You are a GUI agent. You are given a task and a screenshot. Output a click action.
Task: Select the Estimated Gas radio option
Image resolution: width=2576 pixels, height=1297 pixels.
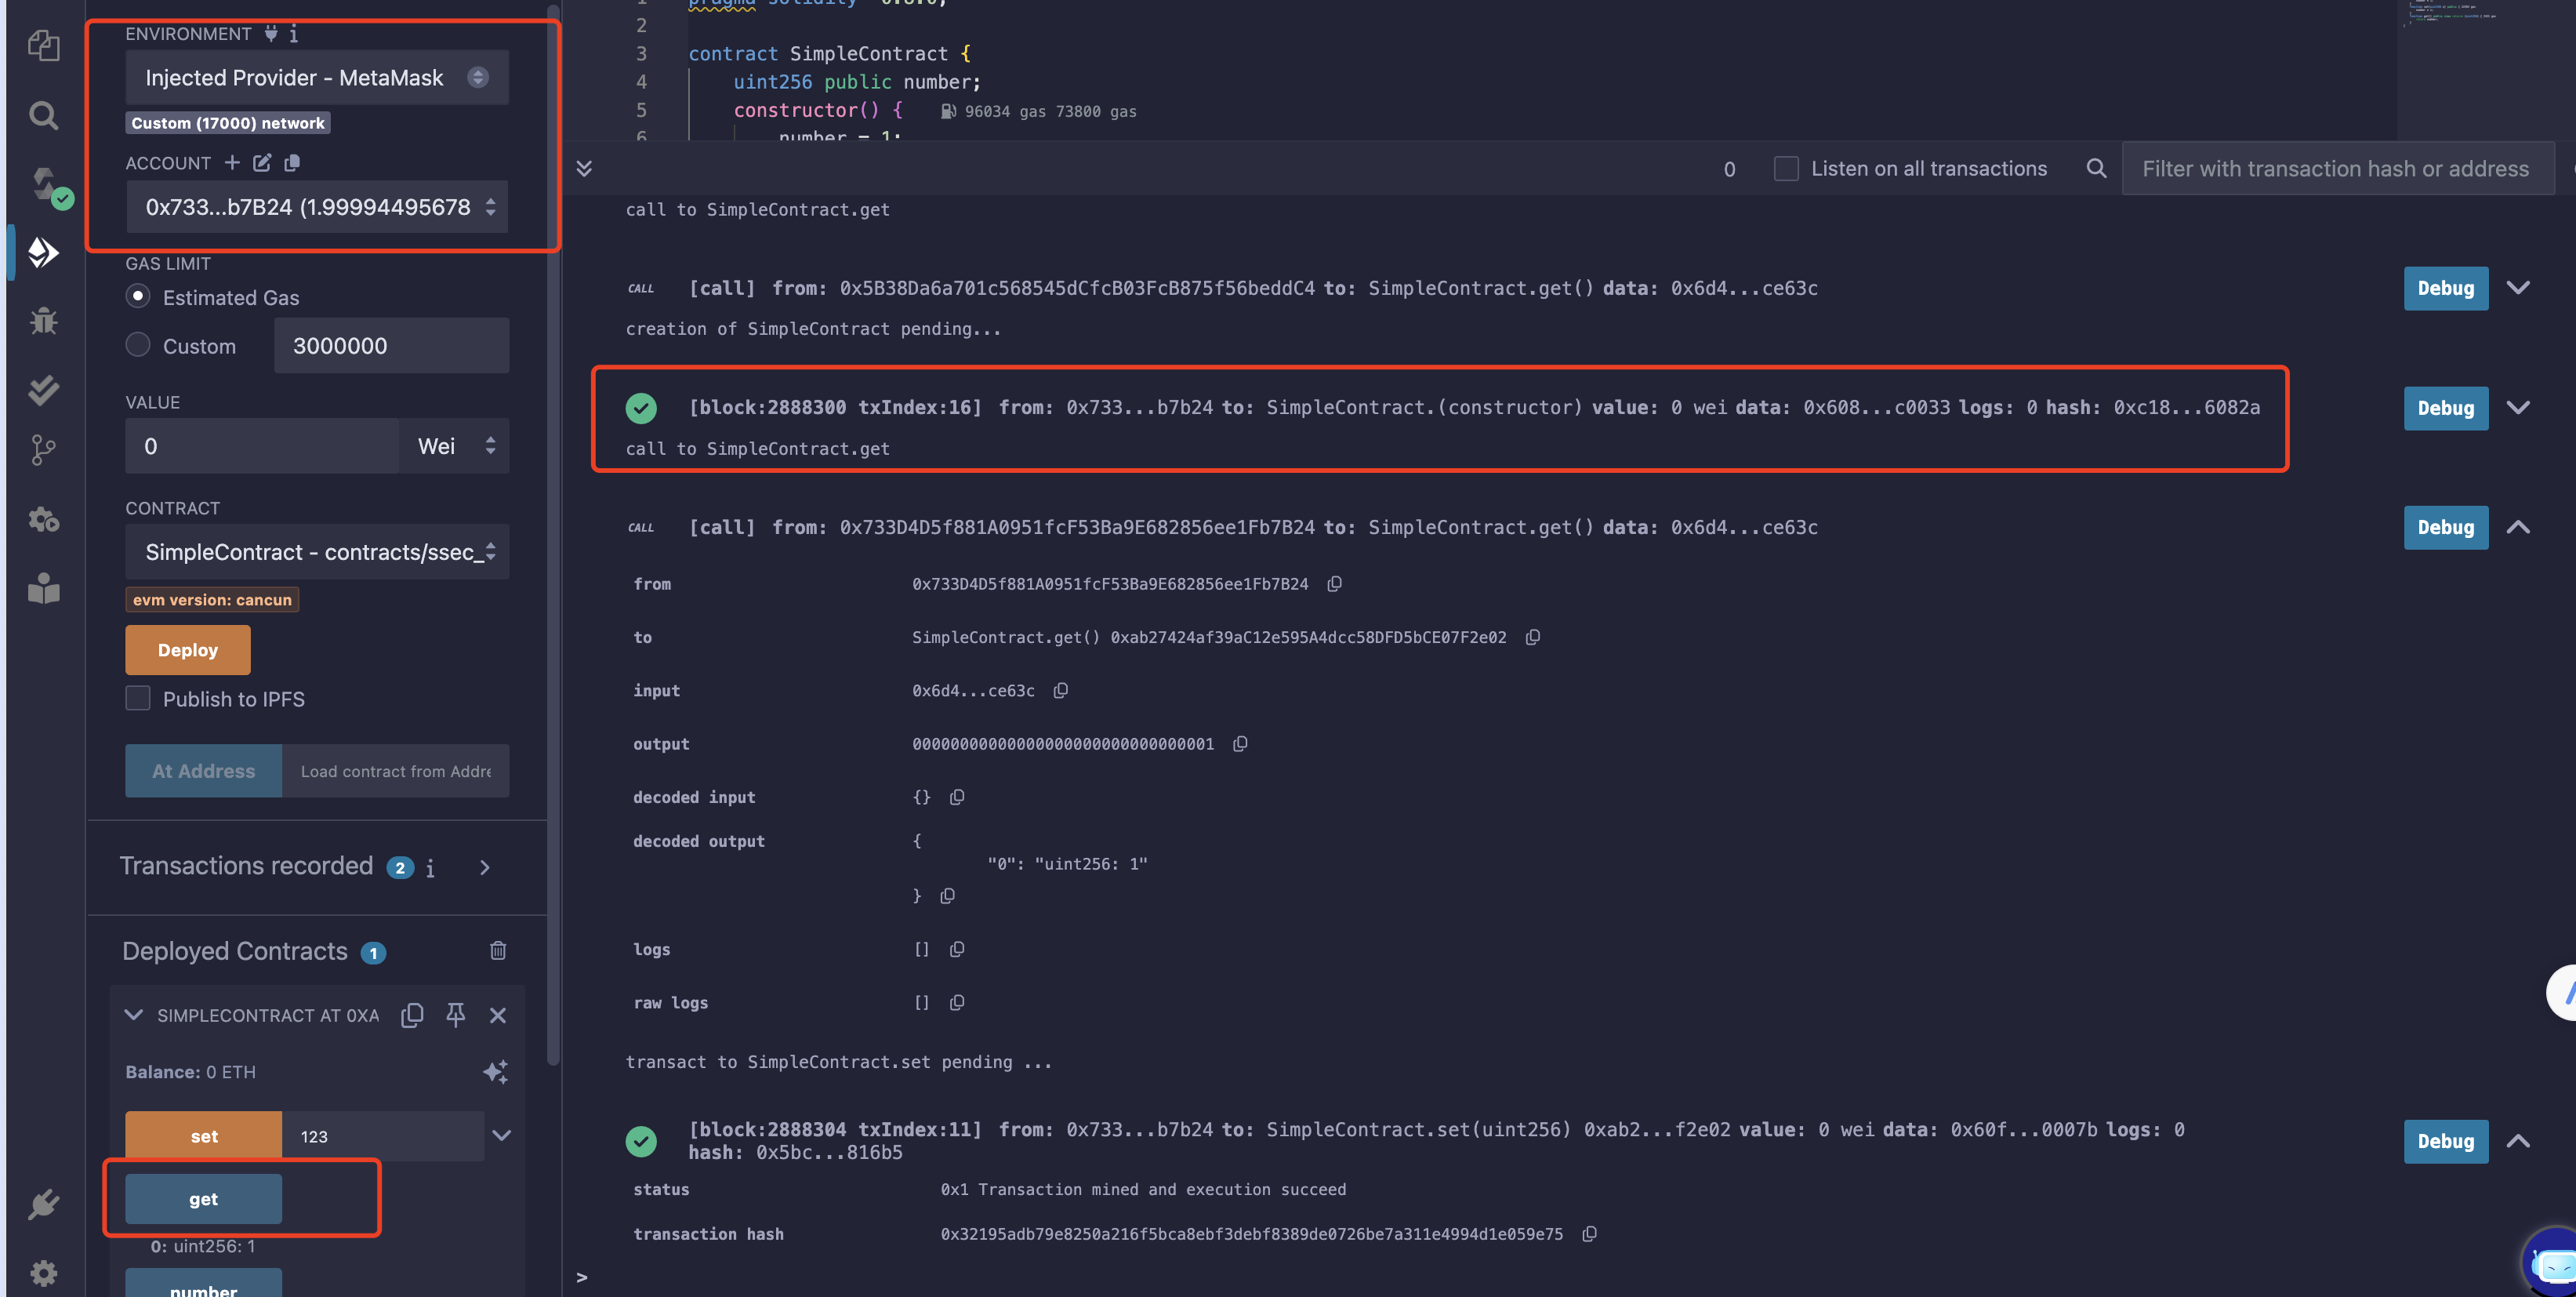pos(138,297)
